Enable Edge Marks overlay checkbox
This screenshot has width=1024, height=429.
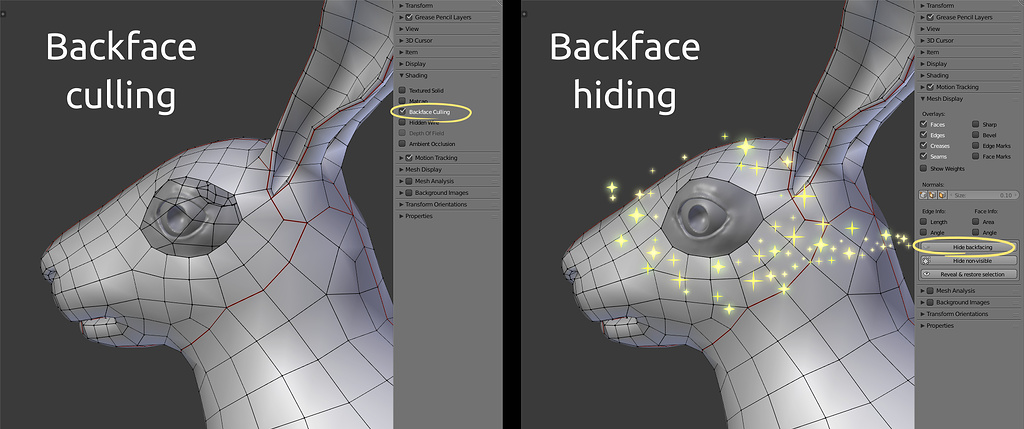pyautogui.click(x=975, y=146)
